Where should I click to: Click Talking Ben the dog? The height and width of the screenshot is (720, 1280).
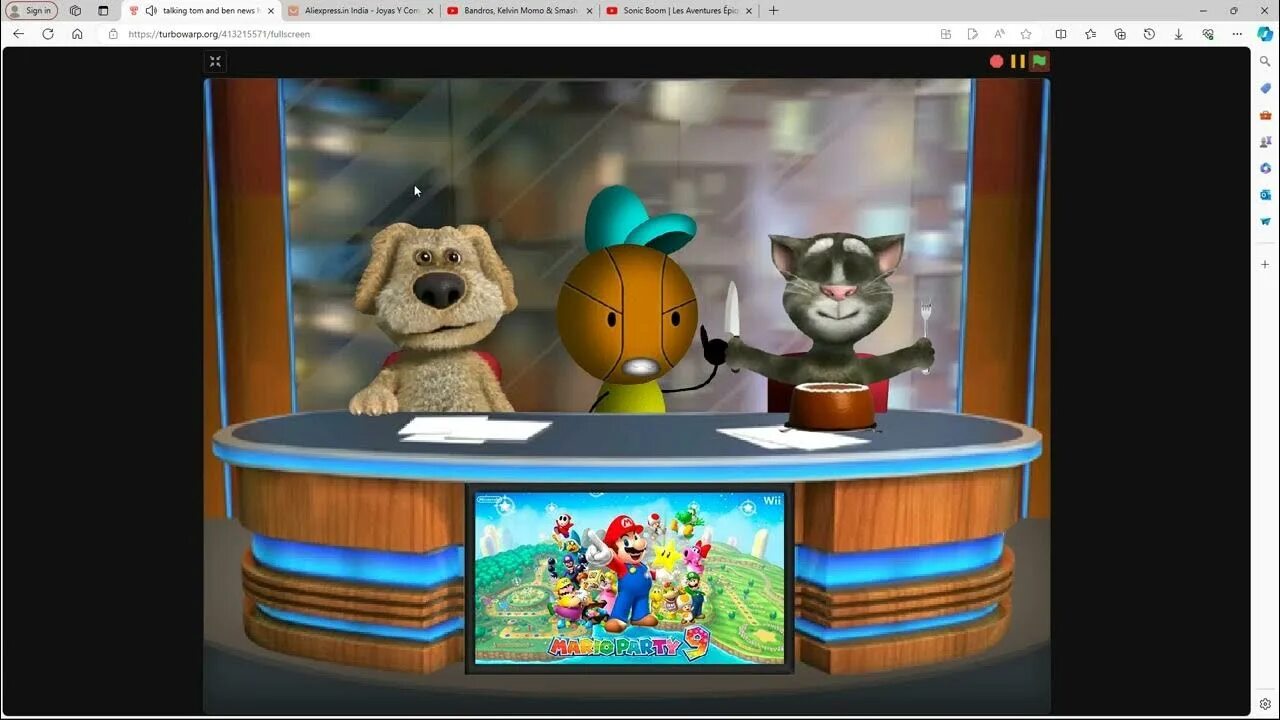tap(434, 319)
